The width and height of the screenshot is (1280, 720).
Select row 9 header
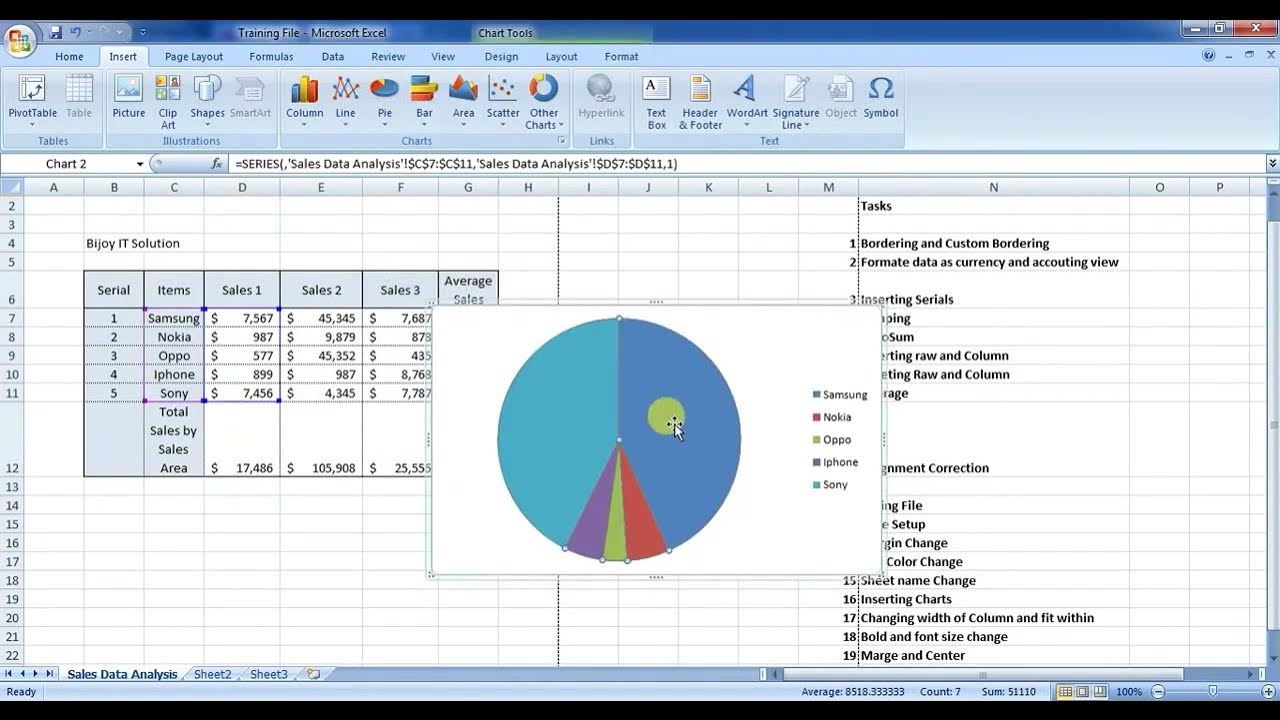click(11, 356)
